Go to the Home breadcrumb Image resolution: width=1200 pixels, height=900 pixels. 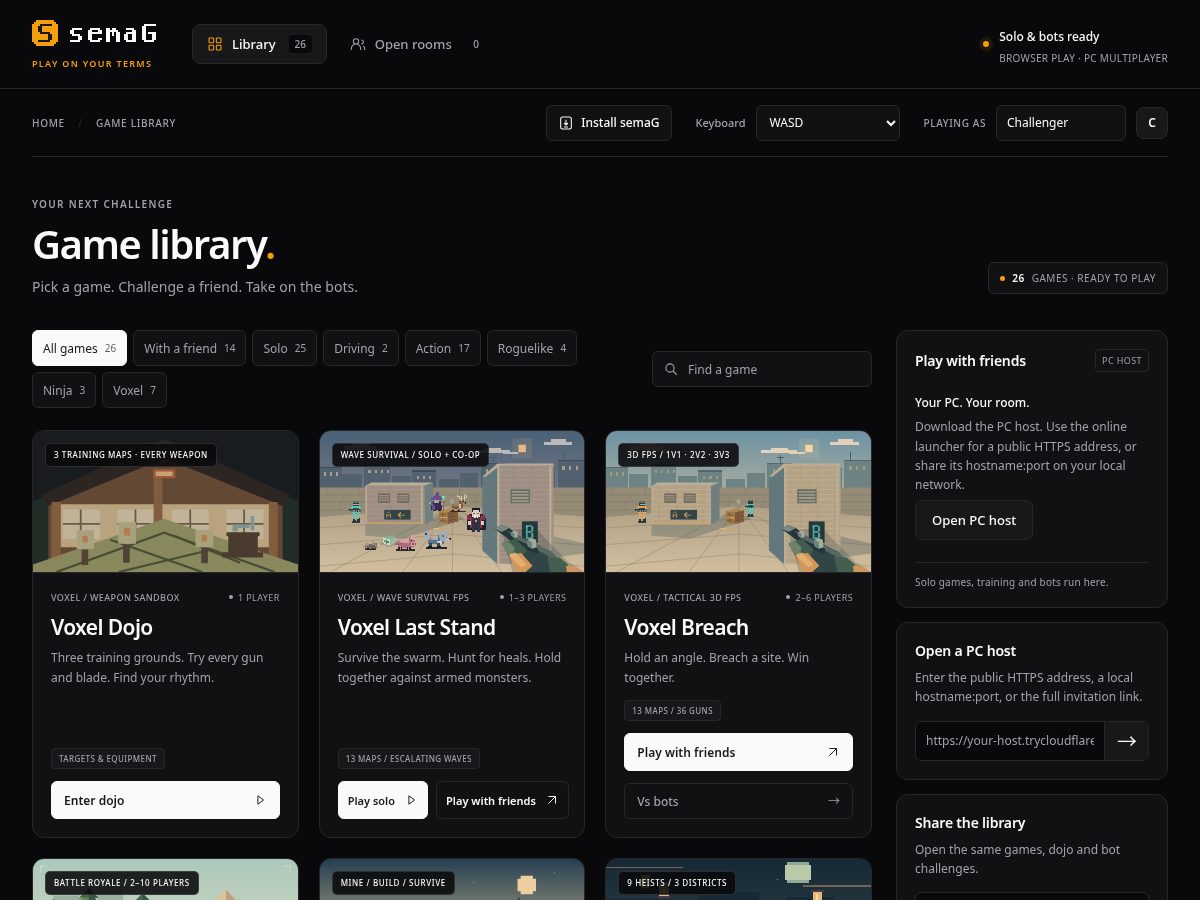pos(48,123)
